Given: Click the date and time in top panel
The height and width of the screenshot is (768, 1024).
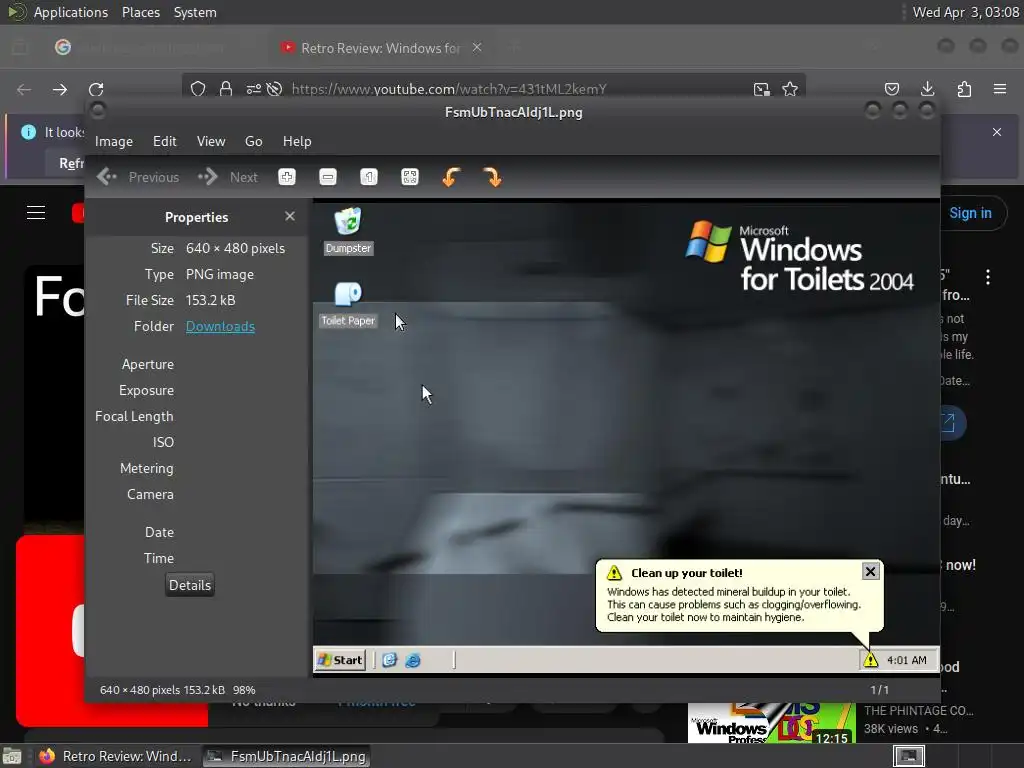Looking at the screenshot, I should pyautogui.click(x=966, y=12).
